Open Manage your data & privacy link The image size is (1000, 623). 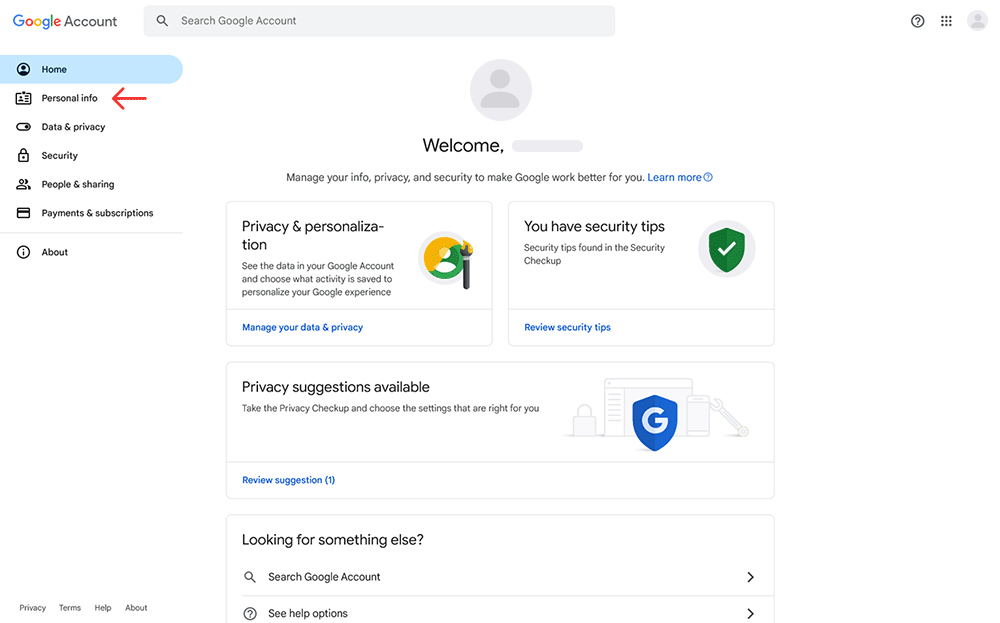pos(302,327)
